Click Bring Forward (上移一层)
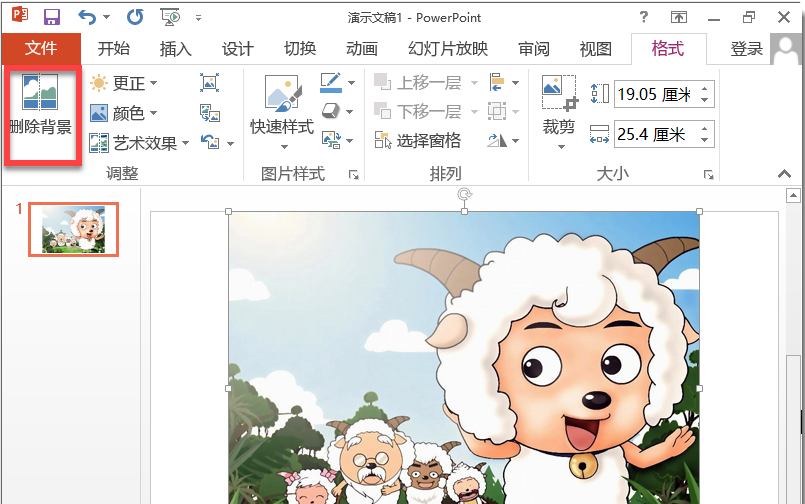Viewport: 805px width, 504px height. [426, 83]
